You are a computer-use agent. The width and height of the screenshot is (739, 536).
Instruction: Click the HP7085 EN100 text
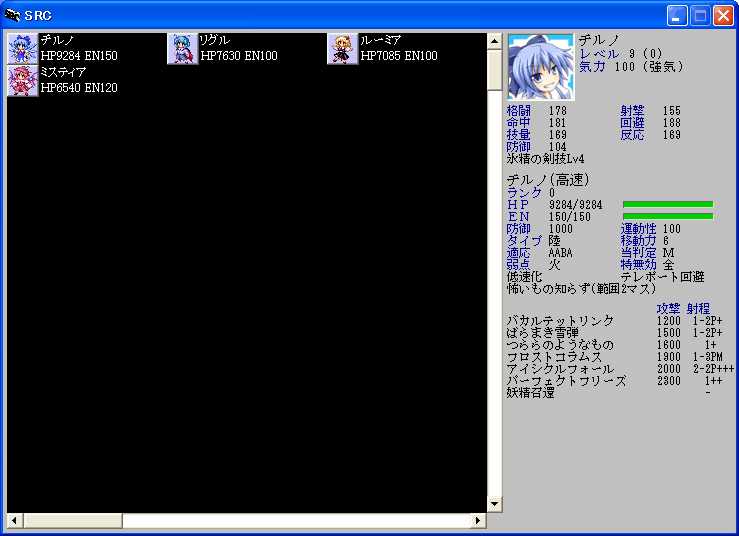[399, 56]
